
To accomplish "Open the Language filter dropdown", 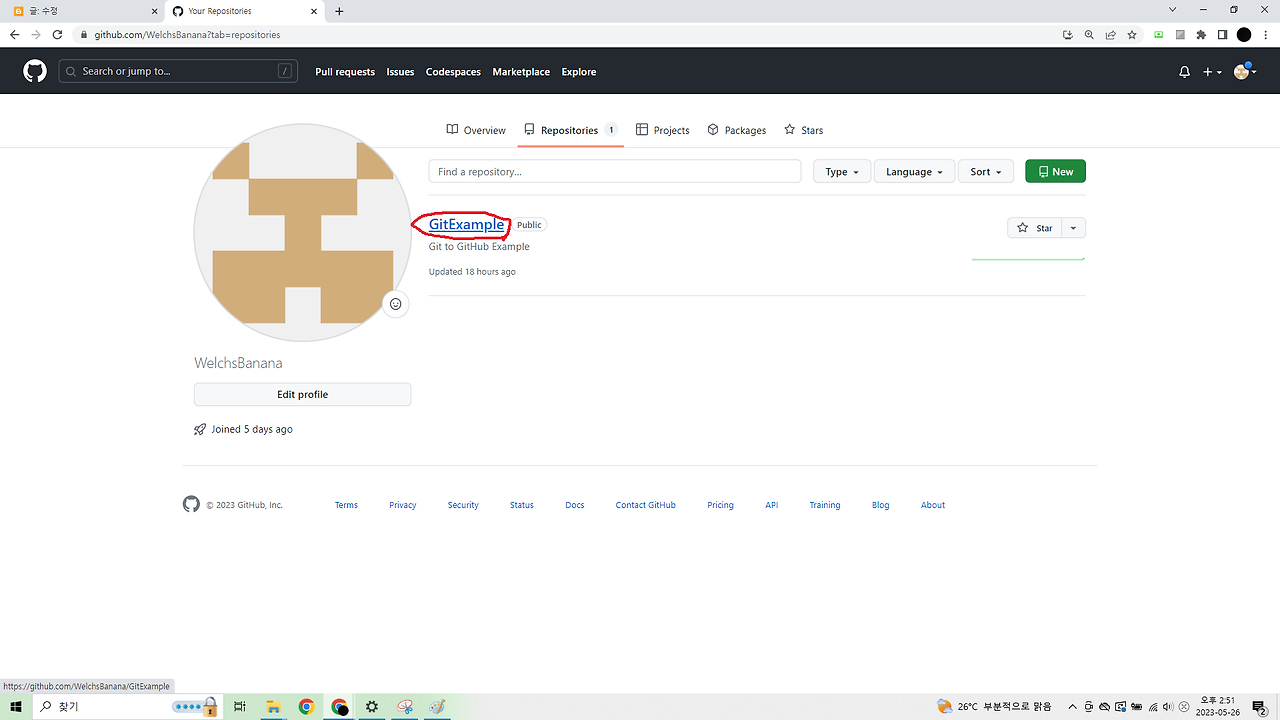I will click(x=914, y=172).
